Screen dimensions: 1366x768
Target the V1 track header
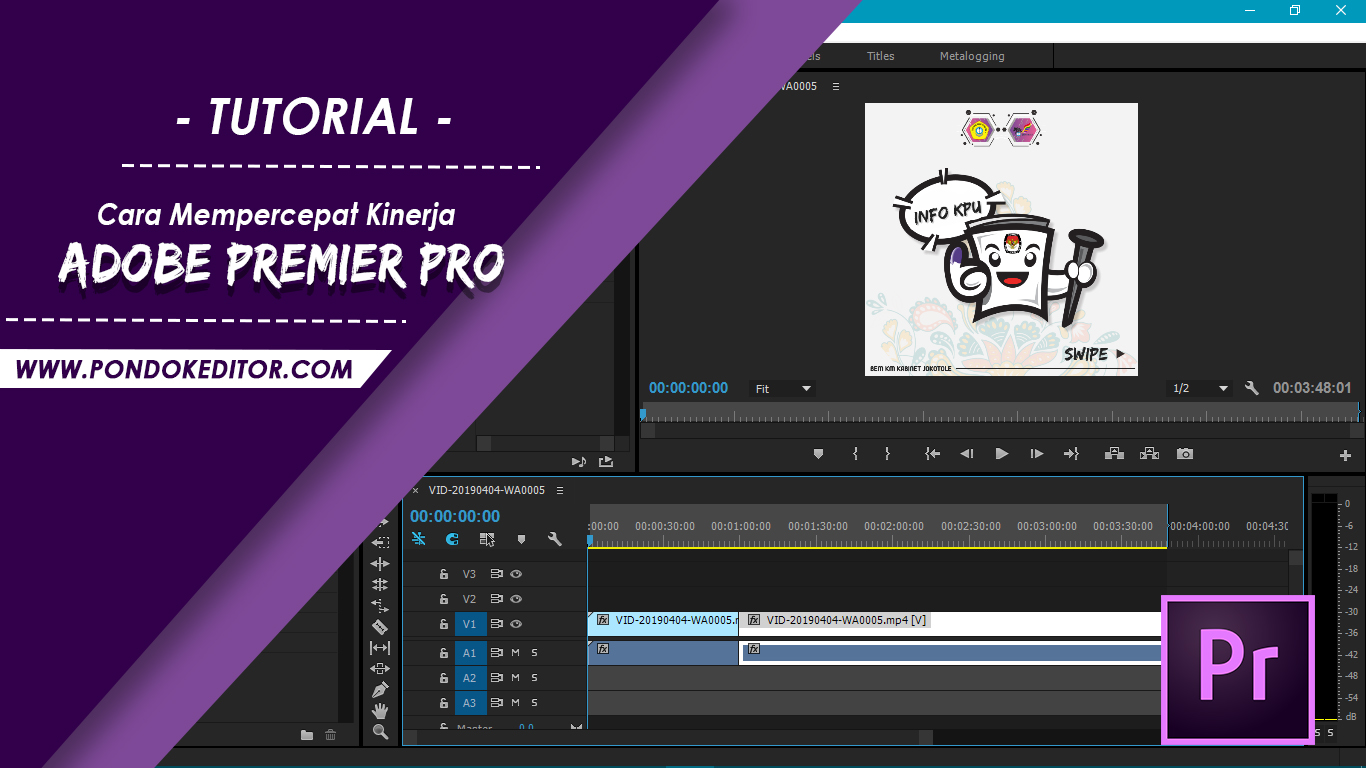pos(470,624)
